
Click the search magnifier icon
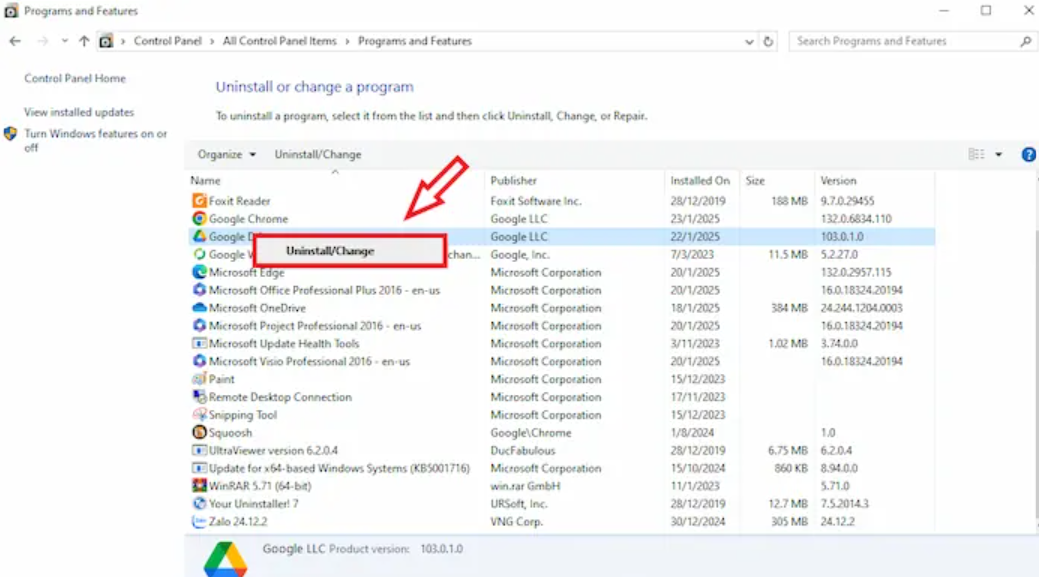(1026, 41)
